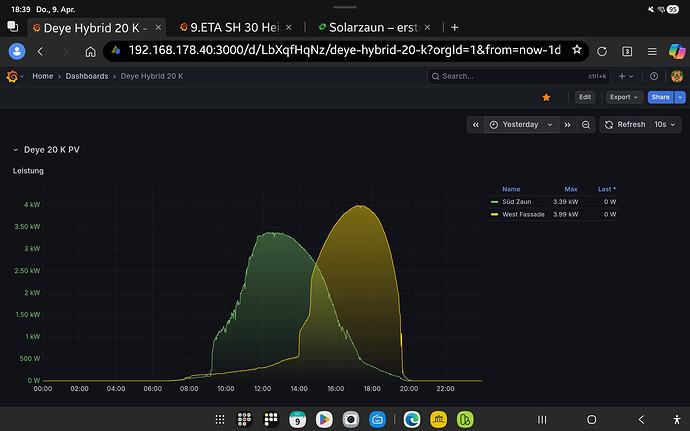
Task: Toggle West Fassade series in legend
Action: (523, 214)
